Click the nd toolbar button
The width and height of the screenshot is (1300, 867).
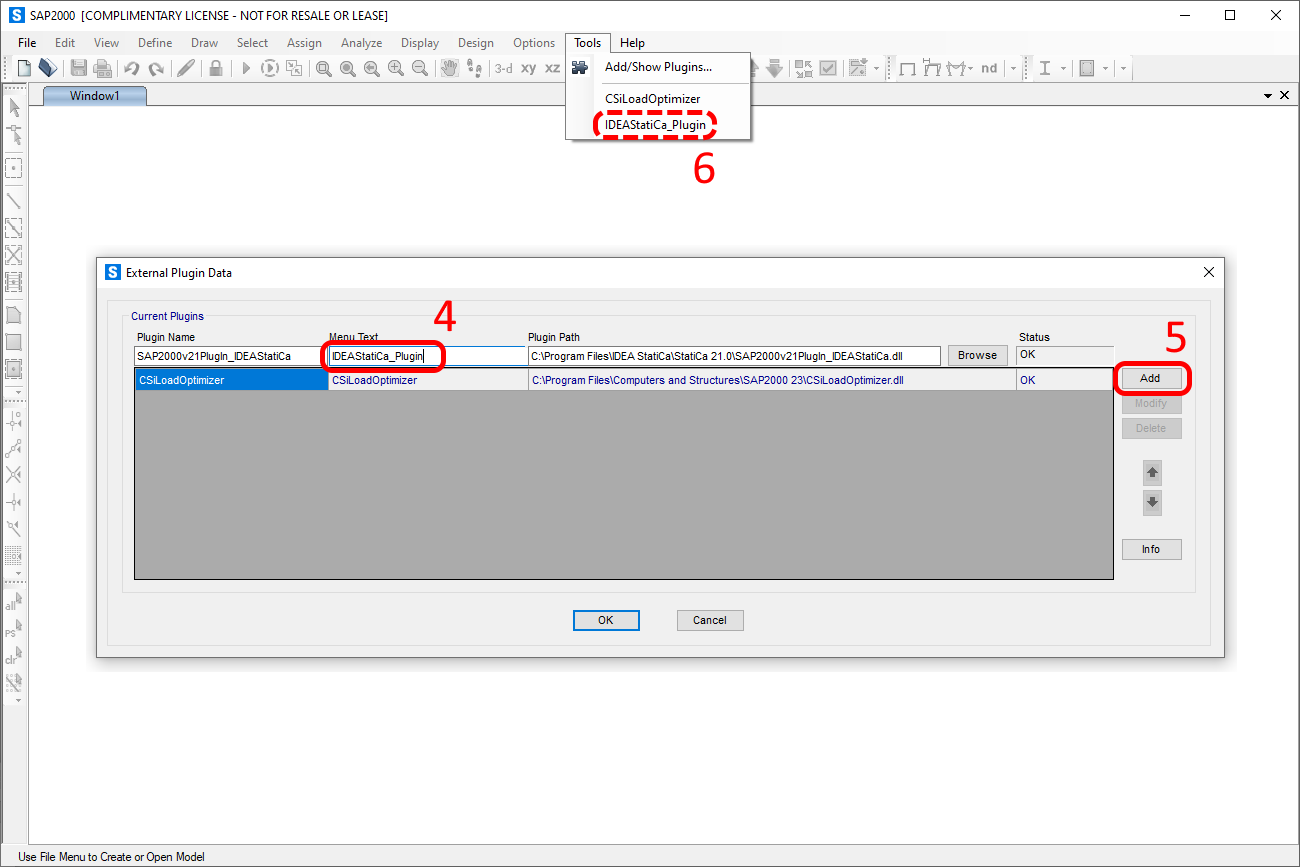(989, 68)
